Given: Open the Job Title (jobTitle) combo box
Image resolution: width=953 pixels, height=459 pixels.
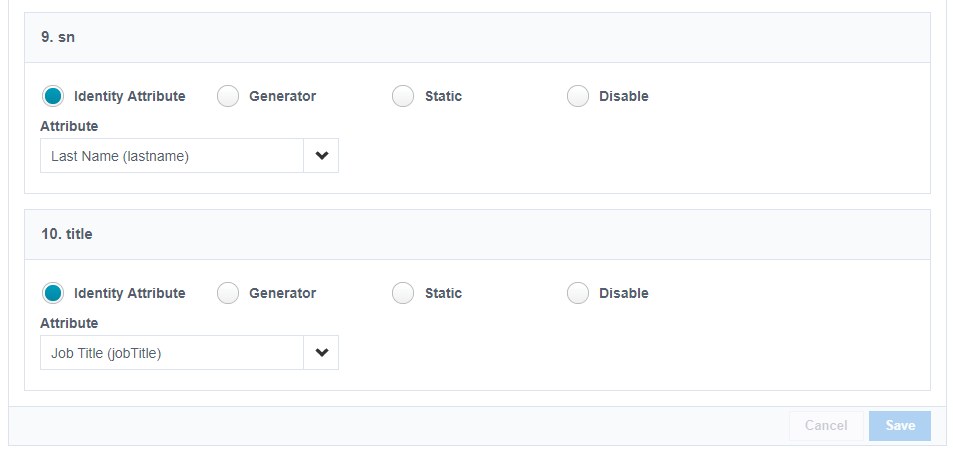Looking at the screenshot, I should [x=172, y=353].
